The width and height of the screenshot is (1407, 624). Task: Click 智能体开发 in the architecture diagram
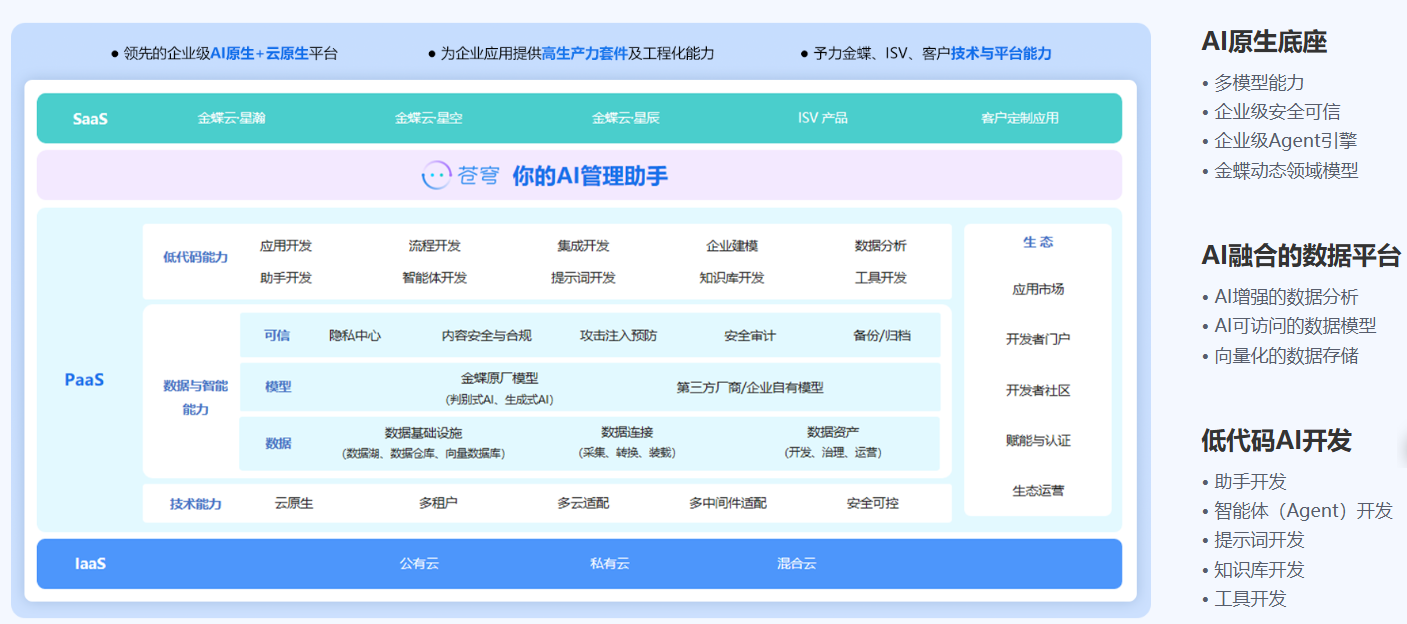point(435,278)
